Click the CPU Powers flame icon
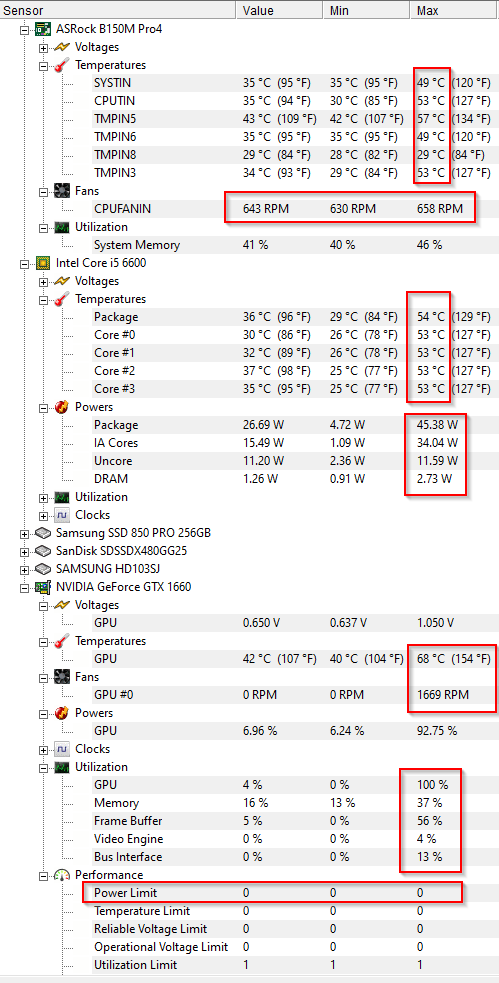 pyautogui.click(x=63, y=407)
